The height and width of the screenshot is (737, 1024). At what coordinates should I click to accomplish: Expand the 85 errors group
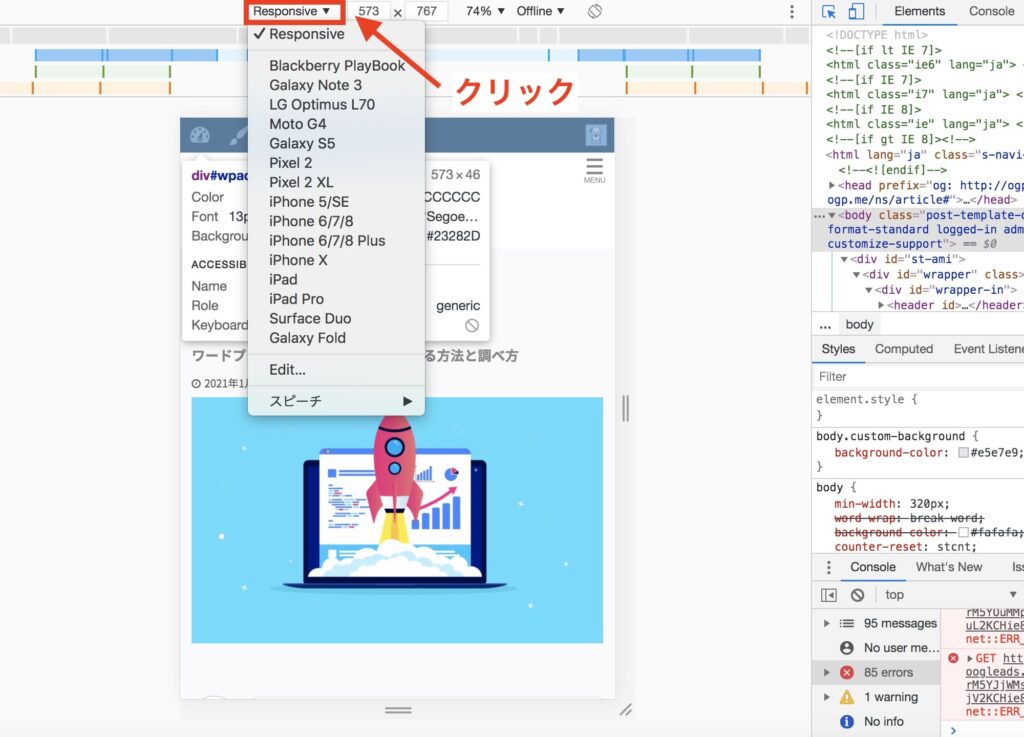[x=826, y=672]
